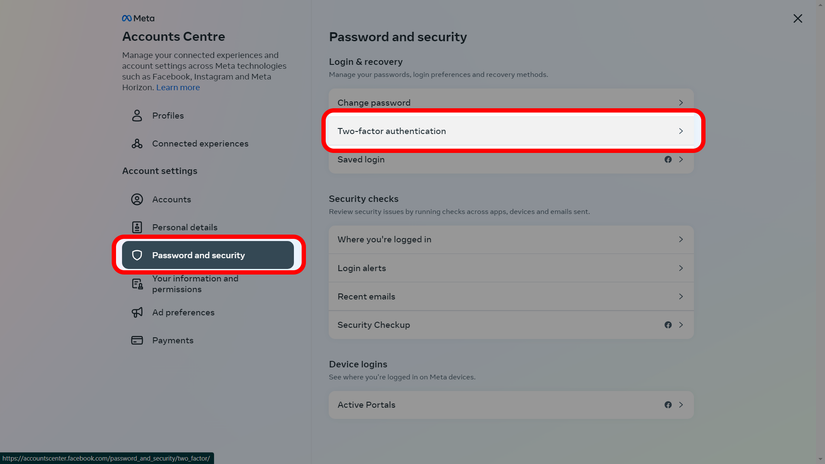Click the Password and security heading
825x464 pixels.
[398, 37]
